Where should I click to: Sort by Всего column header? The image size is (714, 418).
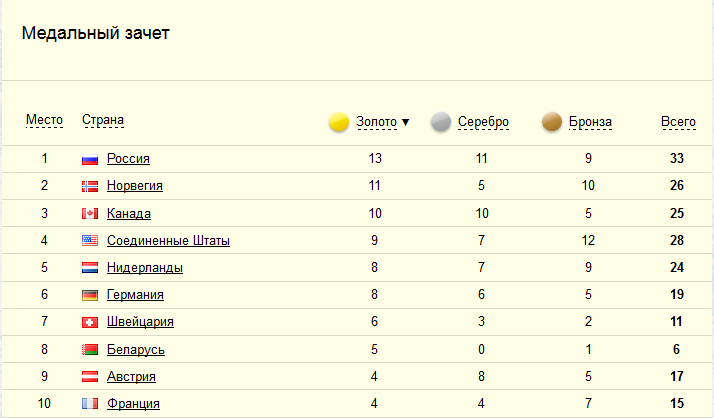(x=678, y=121)
